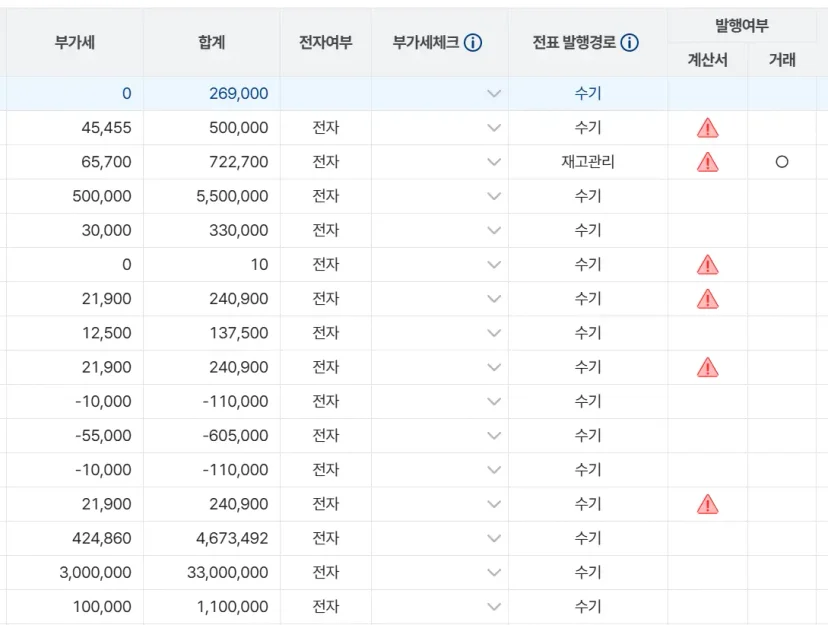Expand the 부가세체크 chevron in the 722,700 row
Image resolution: width=828 pixels, height=625 pixels.
click(x=494, y=162)
